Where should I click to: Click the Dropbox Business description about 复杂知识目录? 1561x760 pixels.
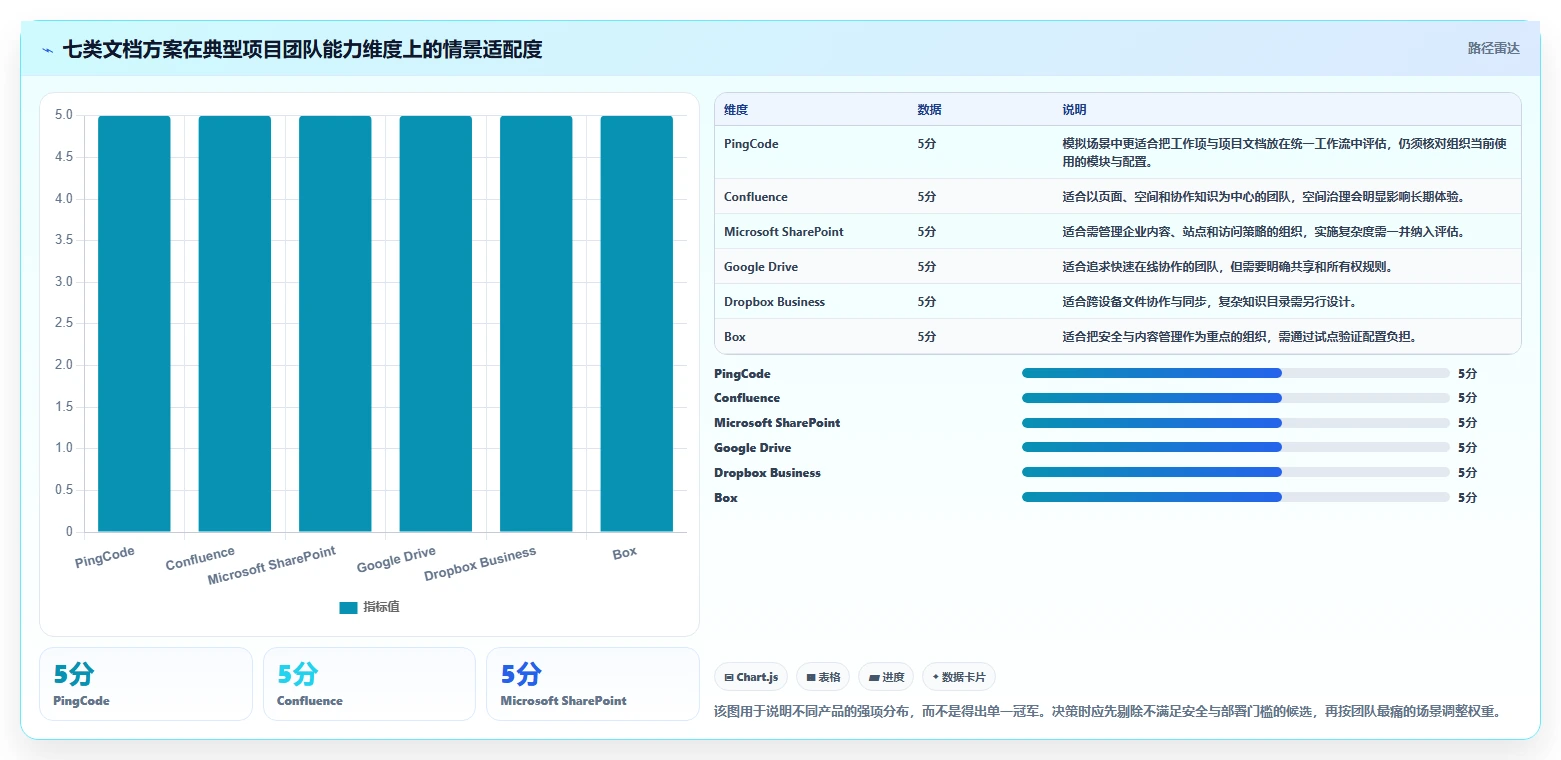(1209, 302)
